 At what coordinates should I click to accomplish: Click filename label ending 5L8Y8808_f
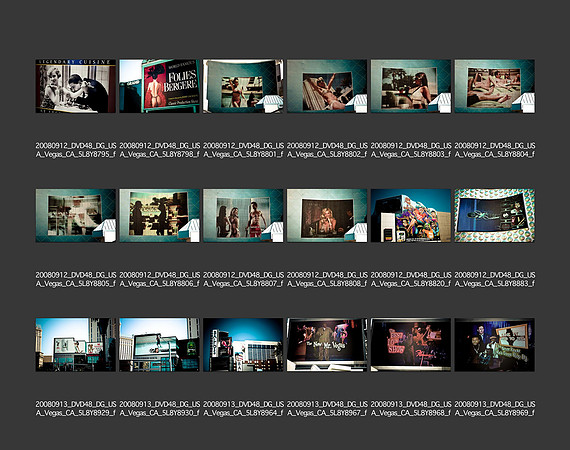[327, 279]
